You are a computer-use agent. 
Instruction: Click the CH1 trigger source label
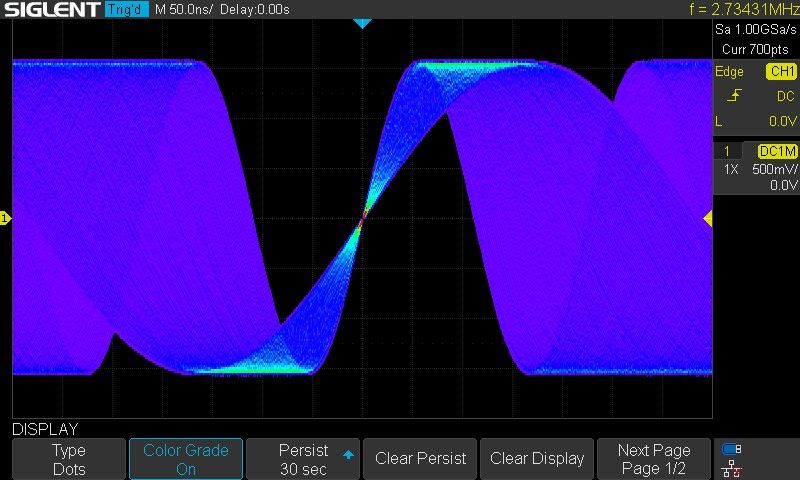781,71
